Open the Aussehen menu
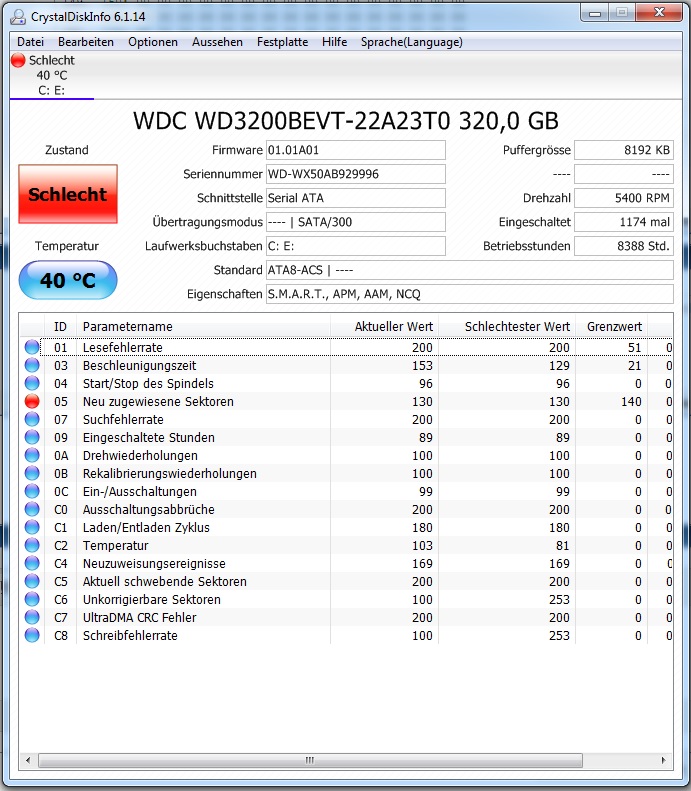 pos(217,42)
